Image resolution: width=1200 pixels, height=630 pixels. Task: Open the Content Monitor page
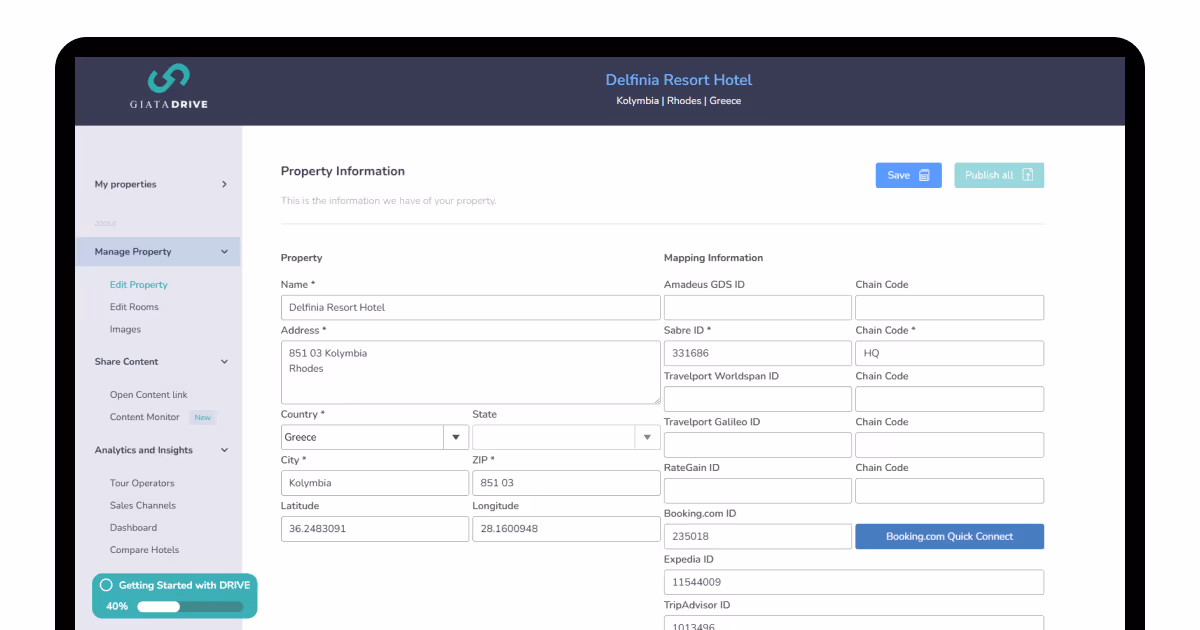point(145,417)
